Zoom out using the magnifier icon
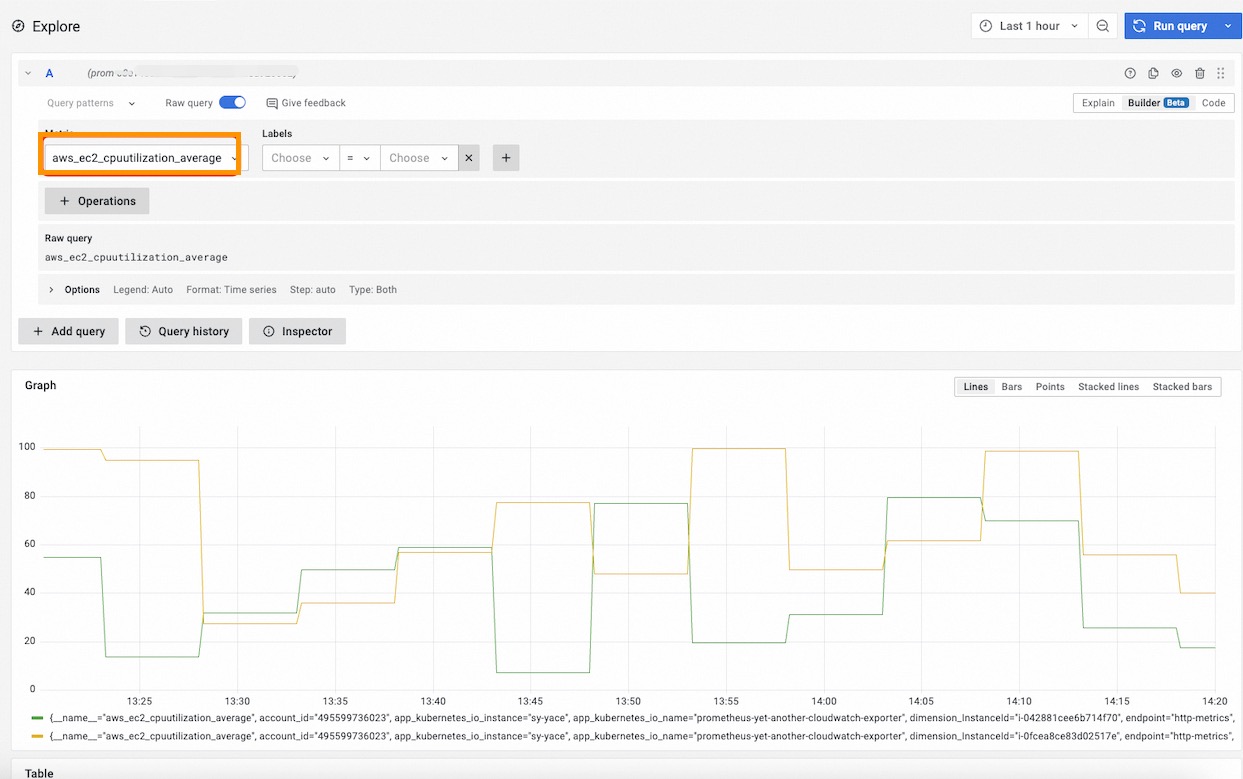The width and height of the screenshot is (1243, 779). 1103,25
